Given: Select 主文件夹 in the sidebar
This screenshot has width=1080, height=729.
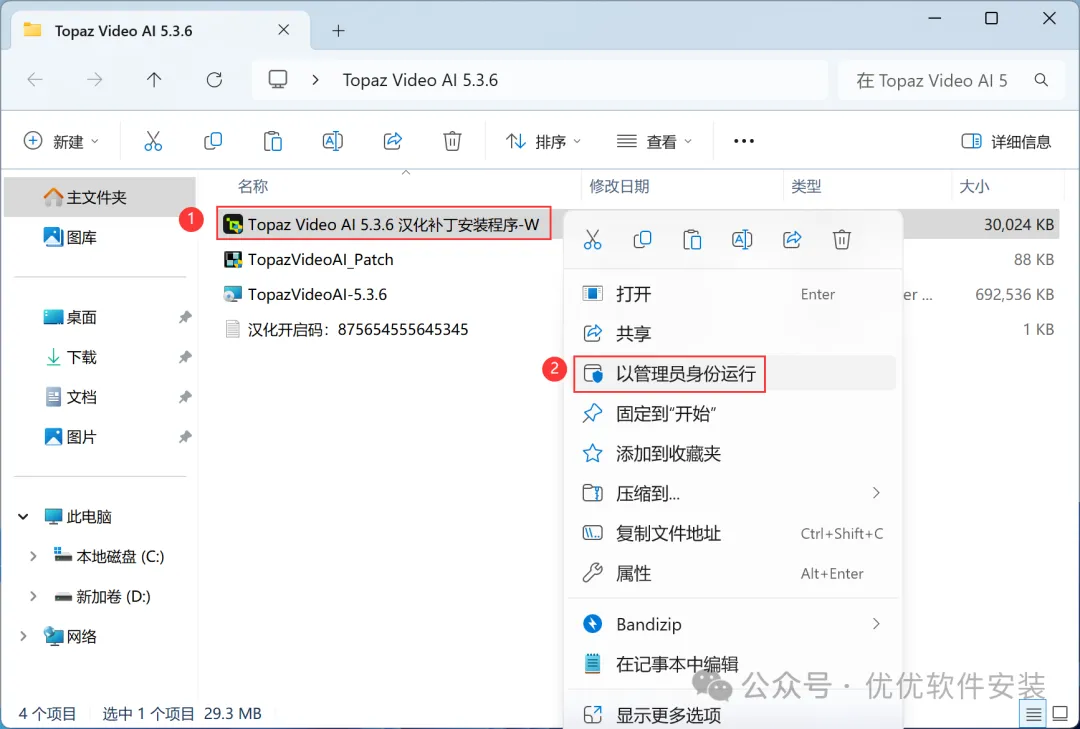Looking at the screenshot, I should (x=100, y=197).
